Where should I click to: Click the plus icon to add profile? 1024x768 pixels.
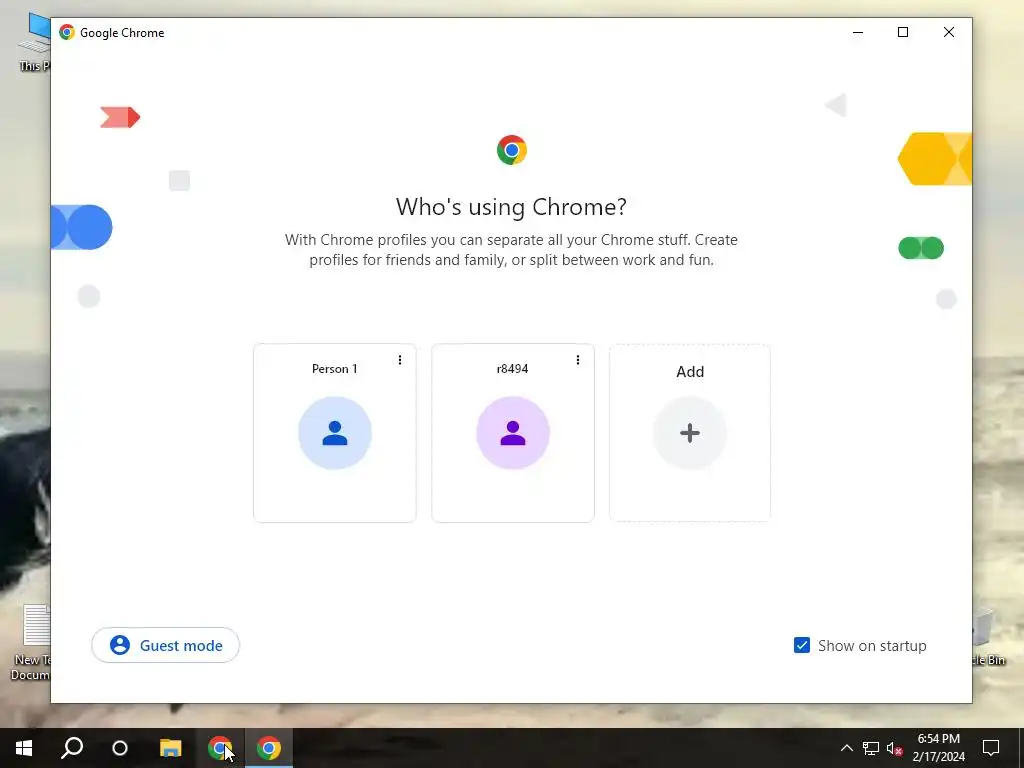click(690, 433)
